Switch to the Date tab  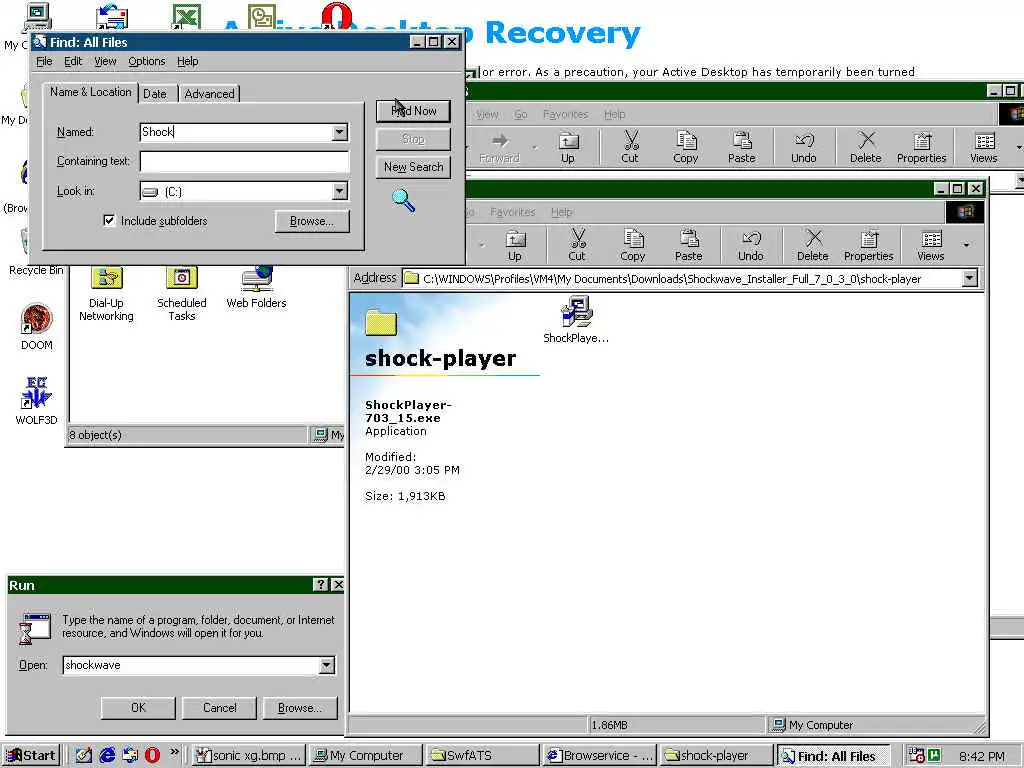(x=155, y=94)
